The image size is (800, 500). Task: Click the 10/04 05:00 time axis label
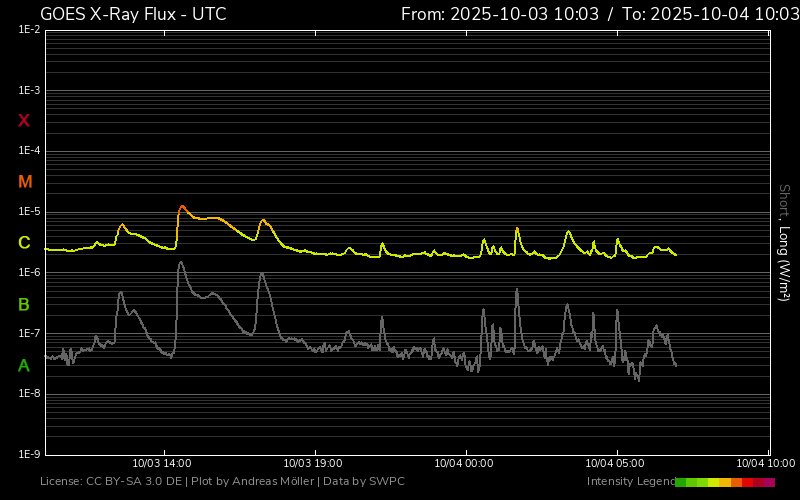click(x=615, y=463)
